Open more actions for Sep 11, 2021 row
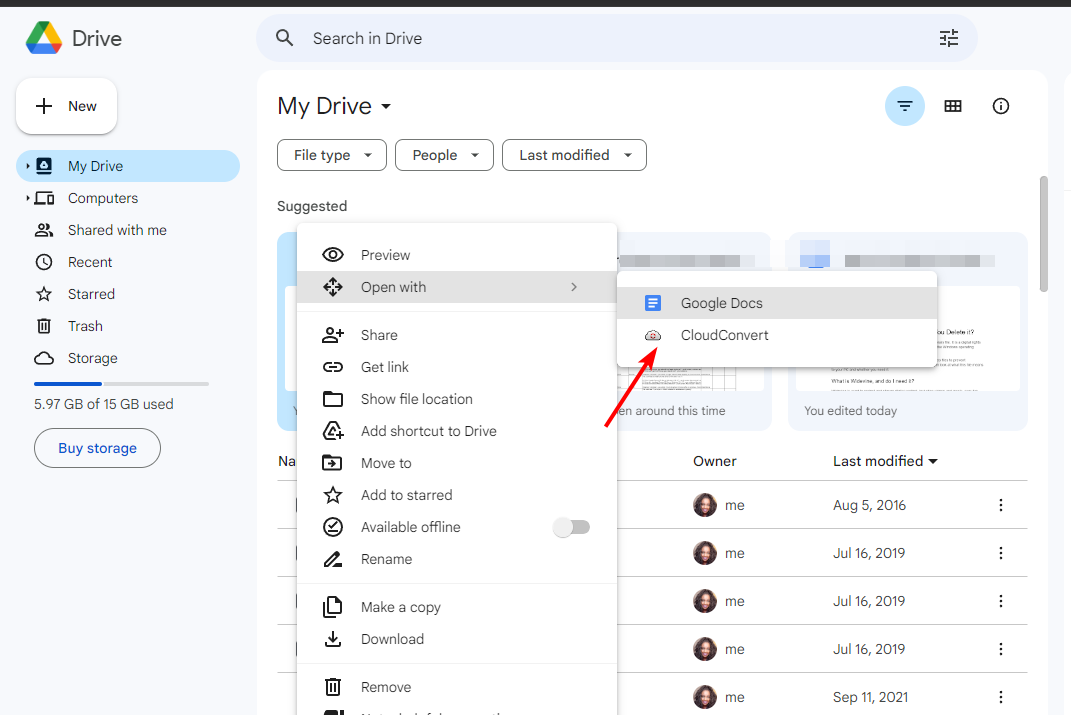Screen dimensions: 1071x715 (1001, 697)
